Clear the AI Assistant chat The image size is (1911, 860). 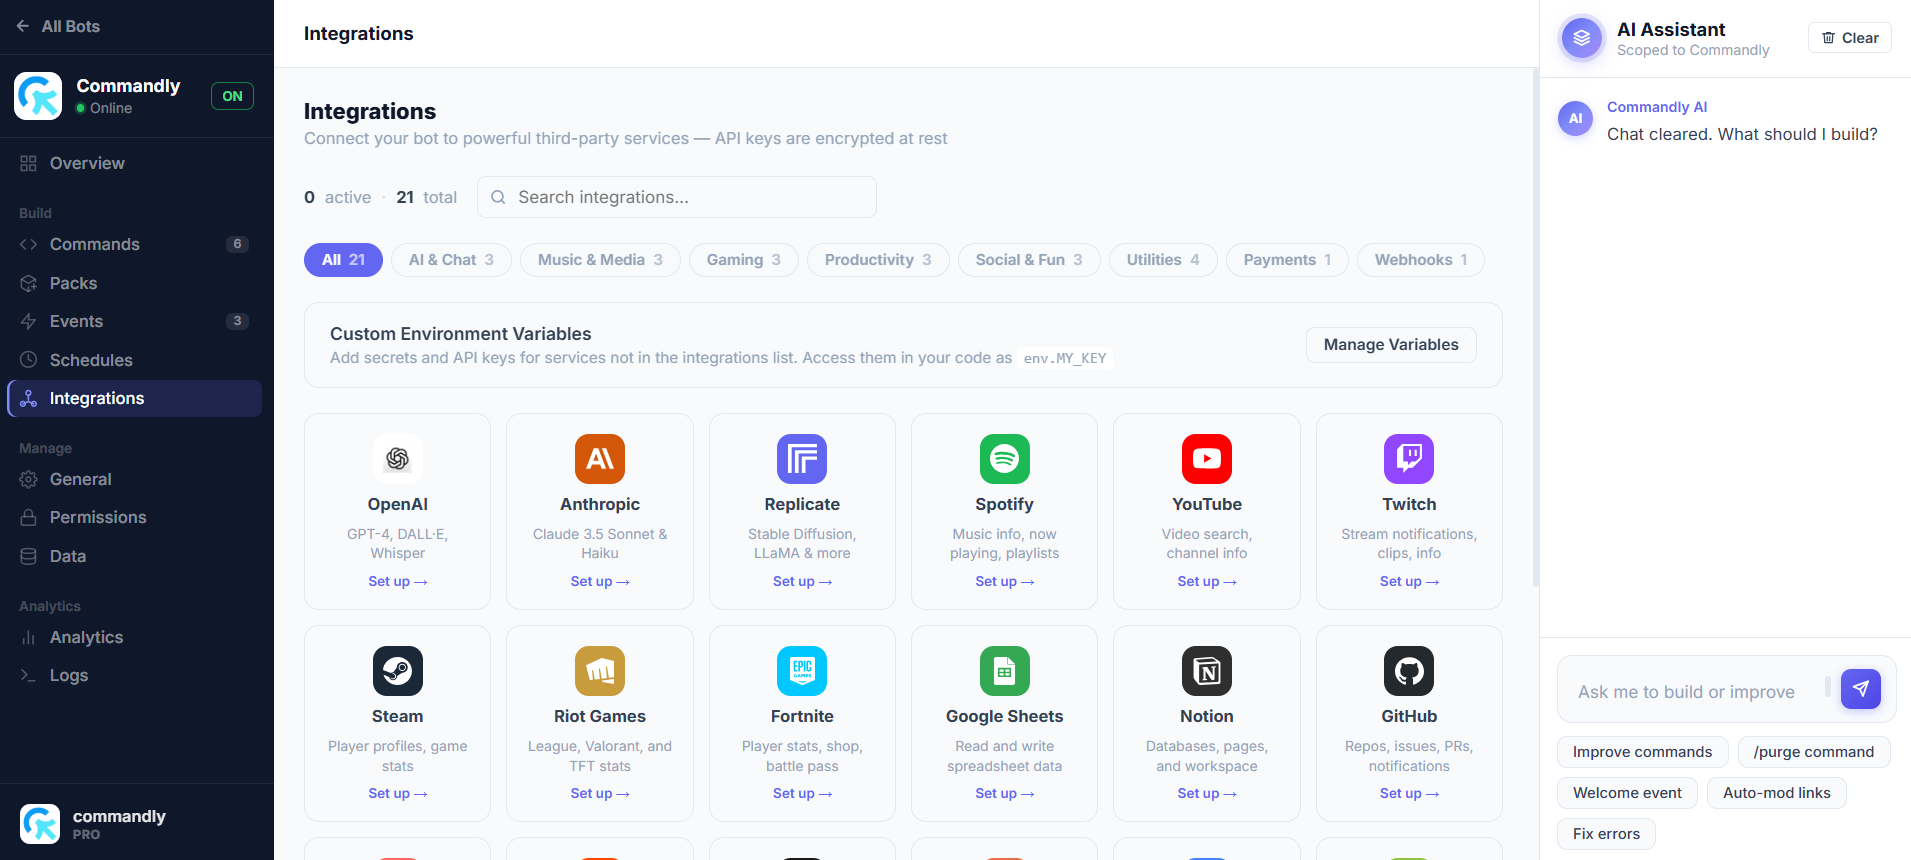(x=1850, y=38)
